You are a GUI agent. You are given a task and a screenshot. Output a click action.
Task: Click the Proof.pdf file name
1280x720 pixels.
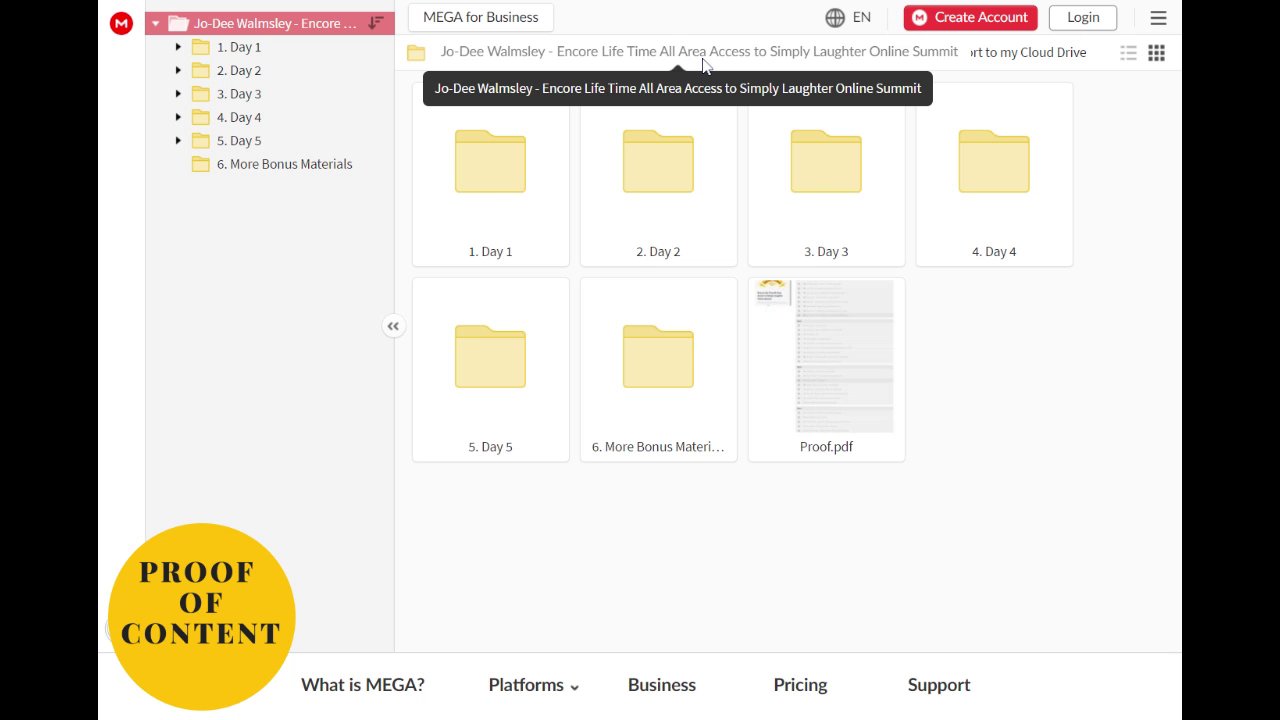[827, 447]
